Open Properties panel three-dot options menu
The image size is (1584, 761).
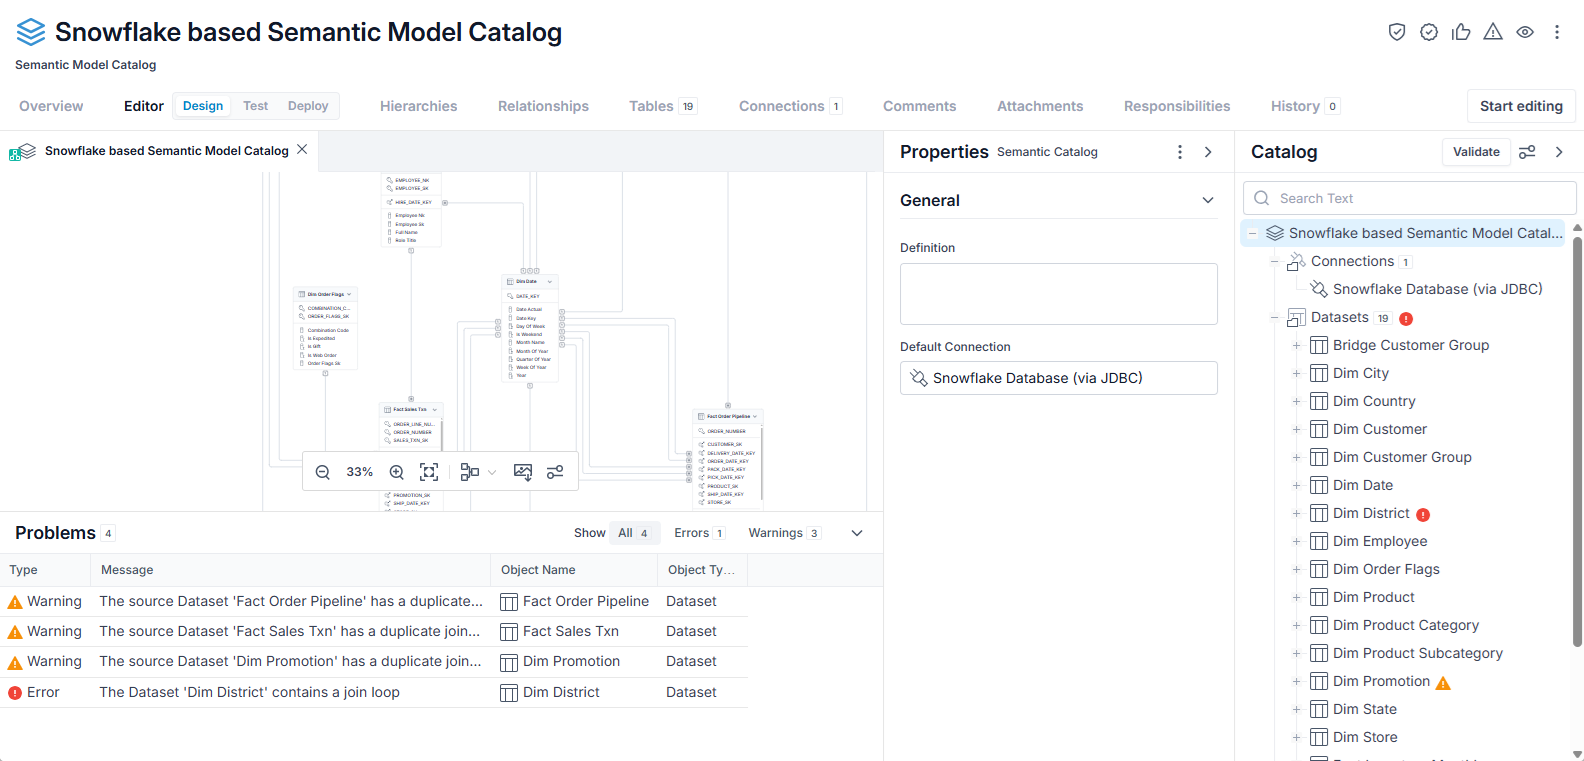pyautogui.click(x=1180, y=152)
